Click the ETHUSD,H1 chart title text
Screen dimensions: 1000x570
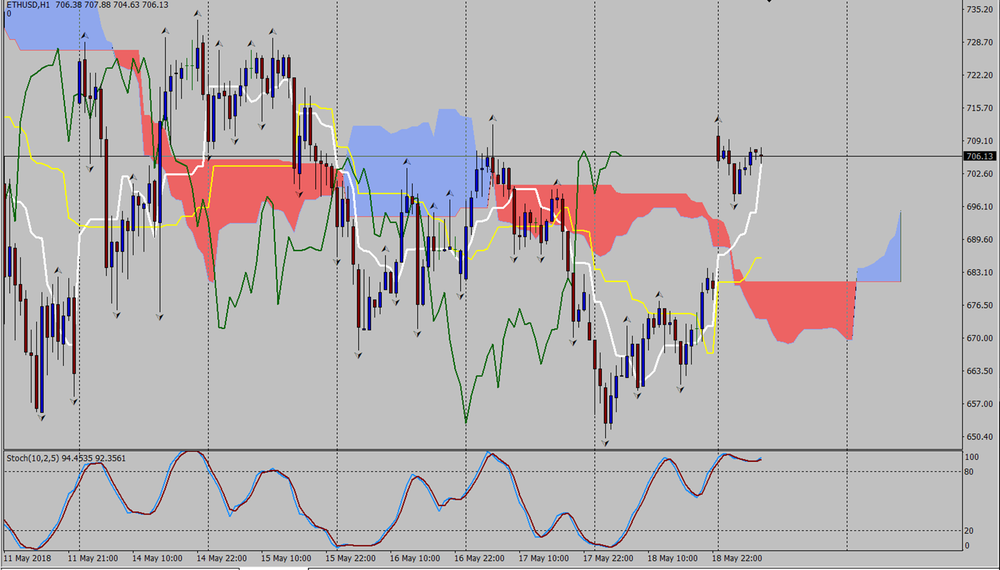pos(27,4)
